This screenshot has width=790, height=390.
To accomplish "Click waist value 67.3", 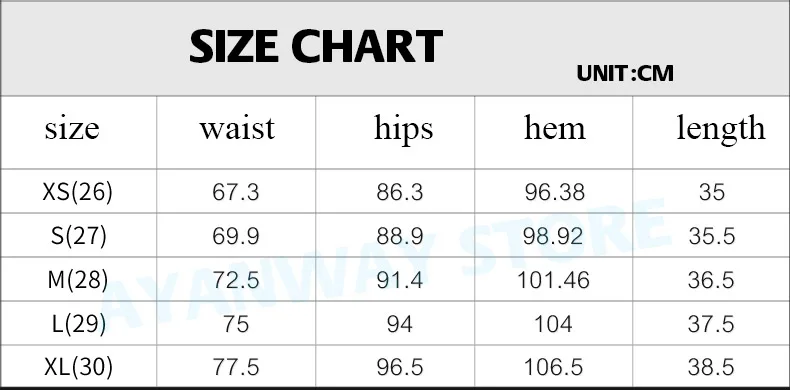I will click(x=235, y=192).
